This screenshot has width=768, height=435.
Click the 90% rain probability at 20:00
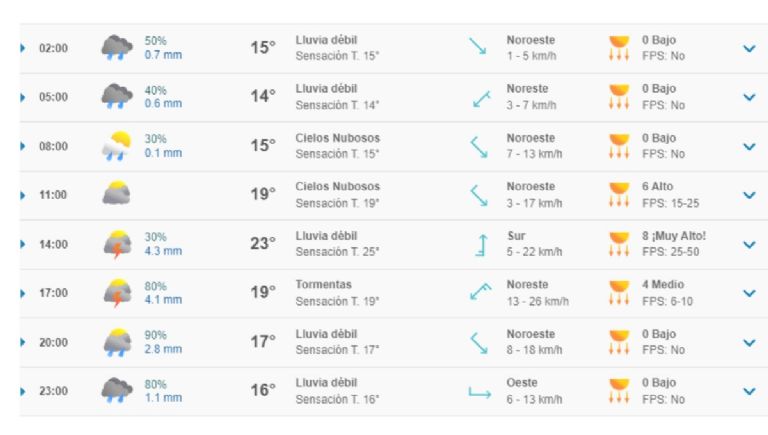tap(156, 334)
